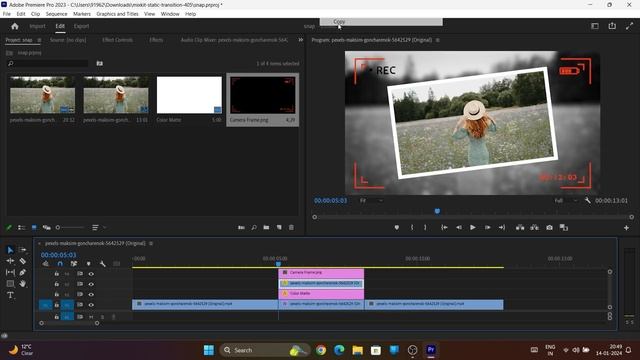Open Timeline sequence panel menu
Image resolution: width=640 pixels, height=360 pixels.
click(151, 243)
